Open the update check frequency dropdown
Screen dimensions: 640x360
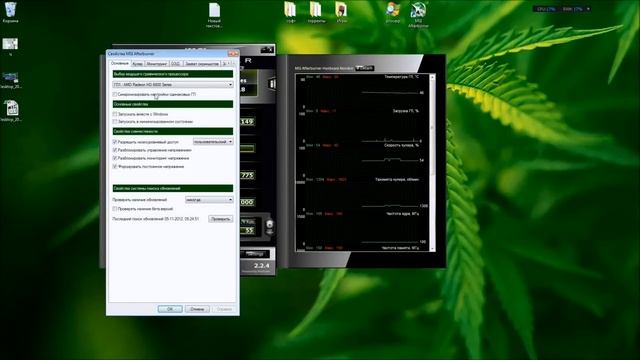pyautogui.click(x=209, y=200)
